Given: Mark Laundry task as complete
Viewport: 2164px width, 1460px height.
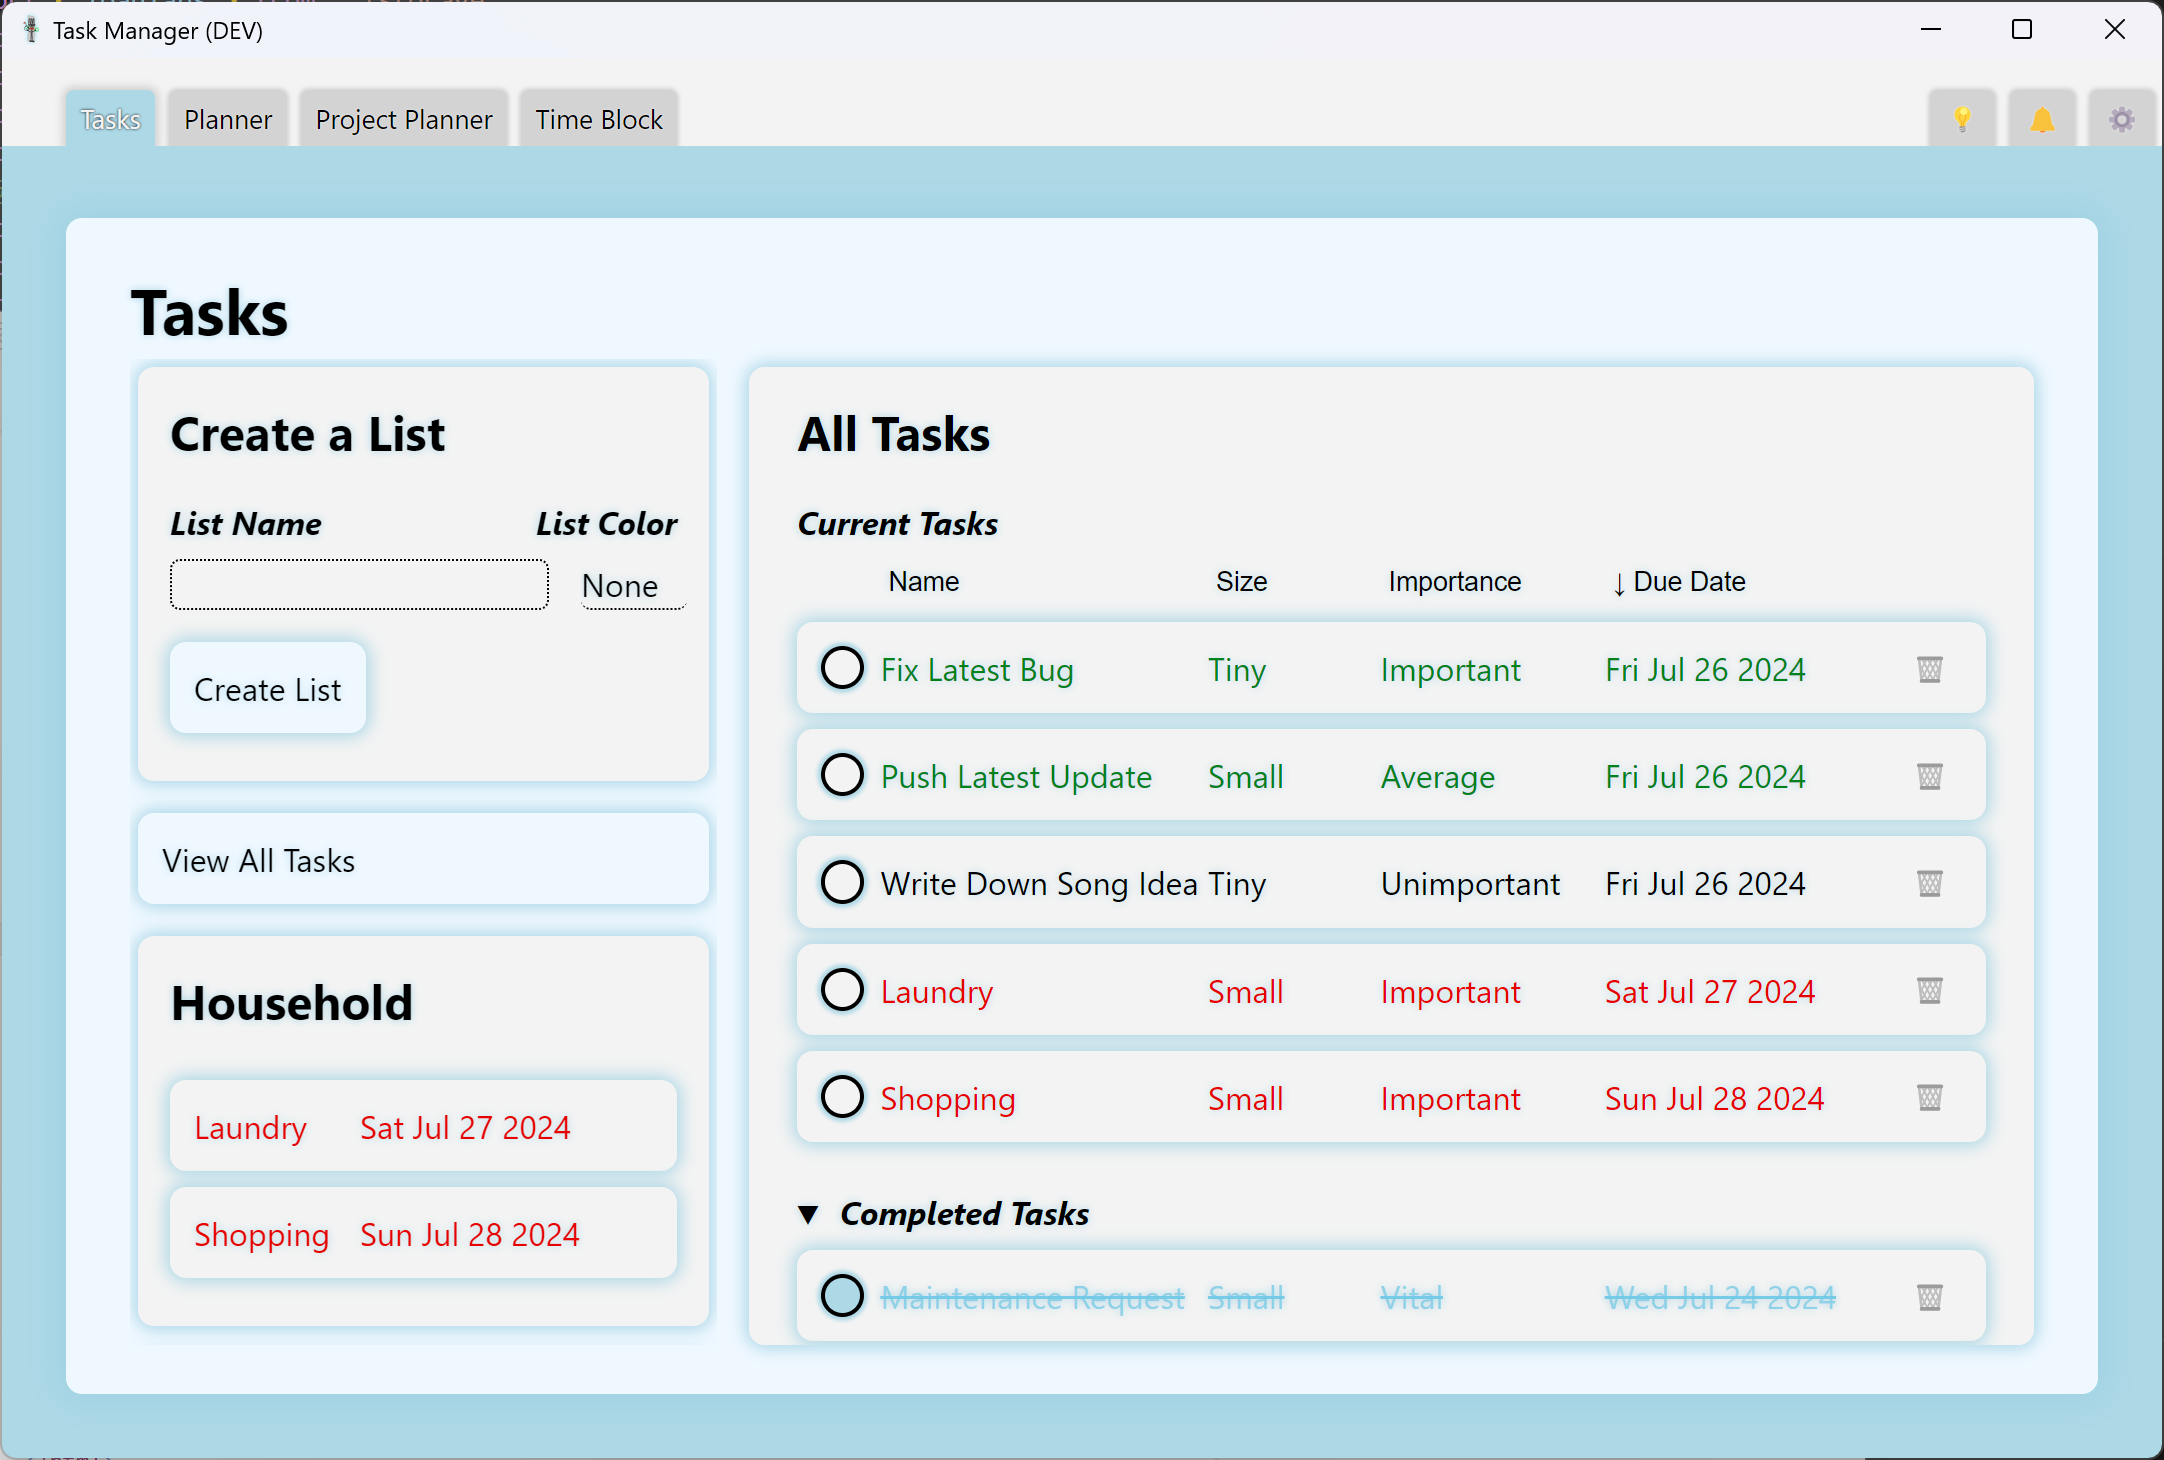Looking at the screenshot, I should [x=842, y=989].
